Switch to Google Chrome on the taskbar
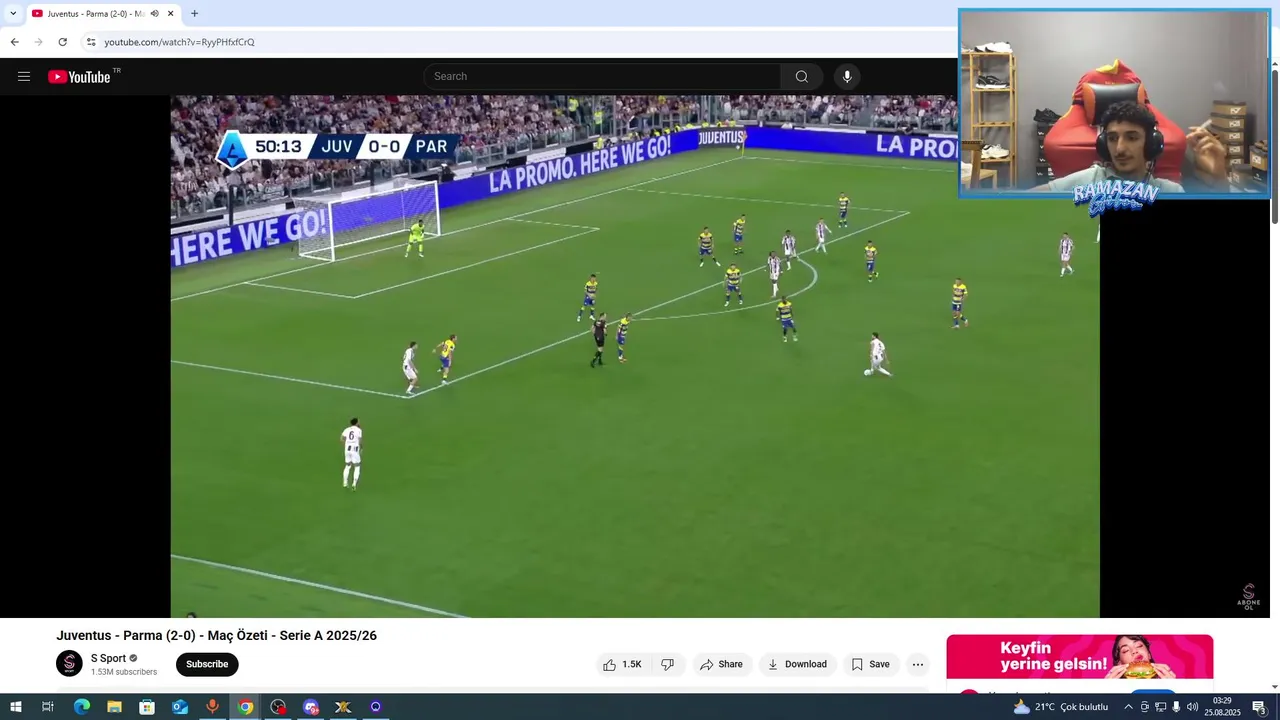 (x=245, y=707)
